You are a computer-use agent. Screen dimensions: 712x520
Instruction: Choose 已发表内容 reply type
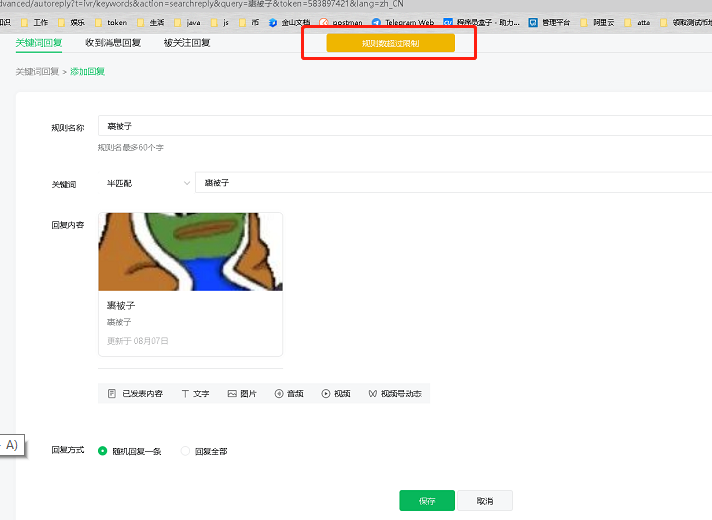pos(135,394)
